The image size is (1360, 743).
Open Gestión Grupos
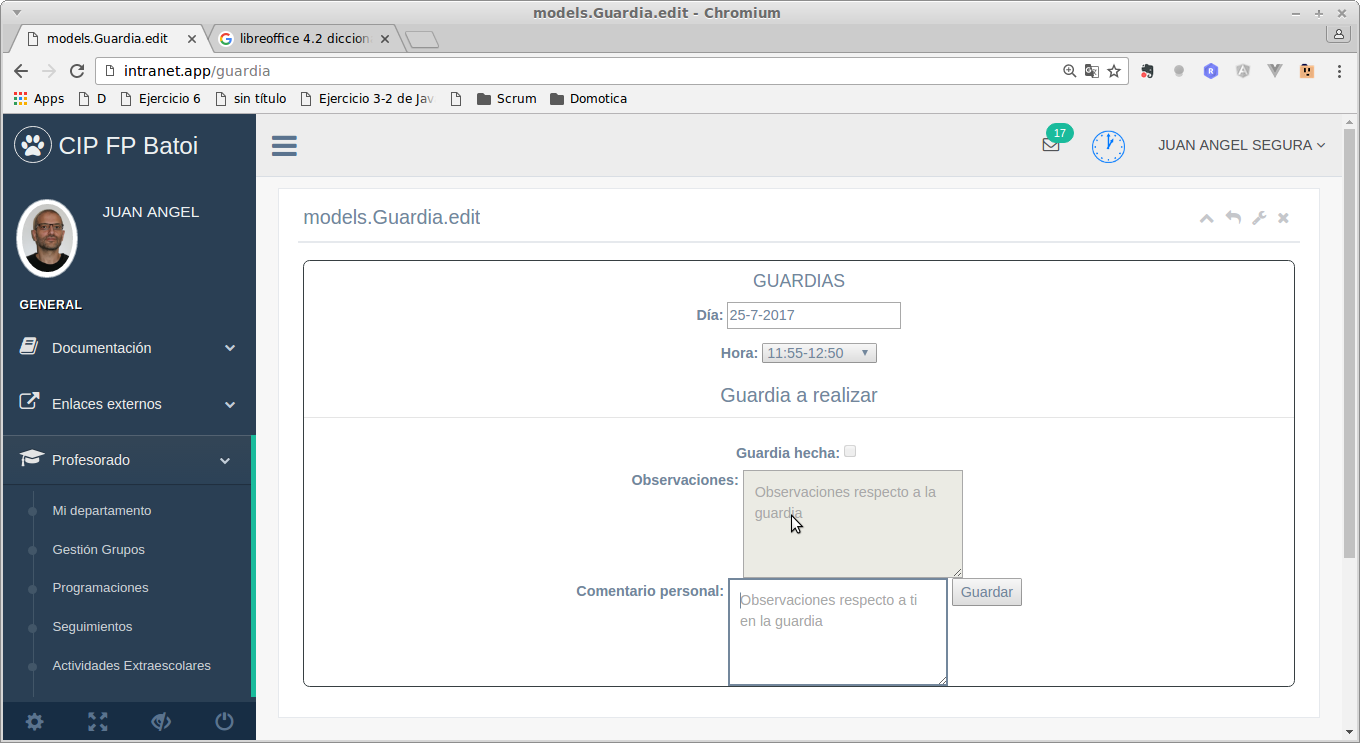point(99,550)
